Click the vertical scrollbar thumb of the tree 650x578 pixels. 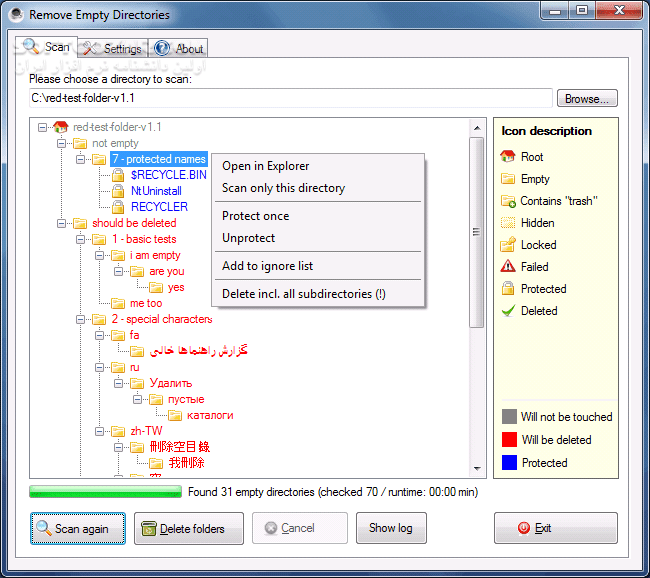click(x=477, y=232)
